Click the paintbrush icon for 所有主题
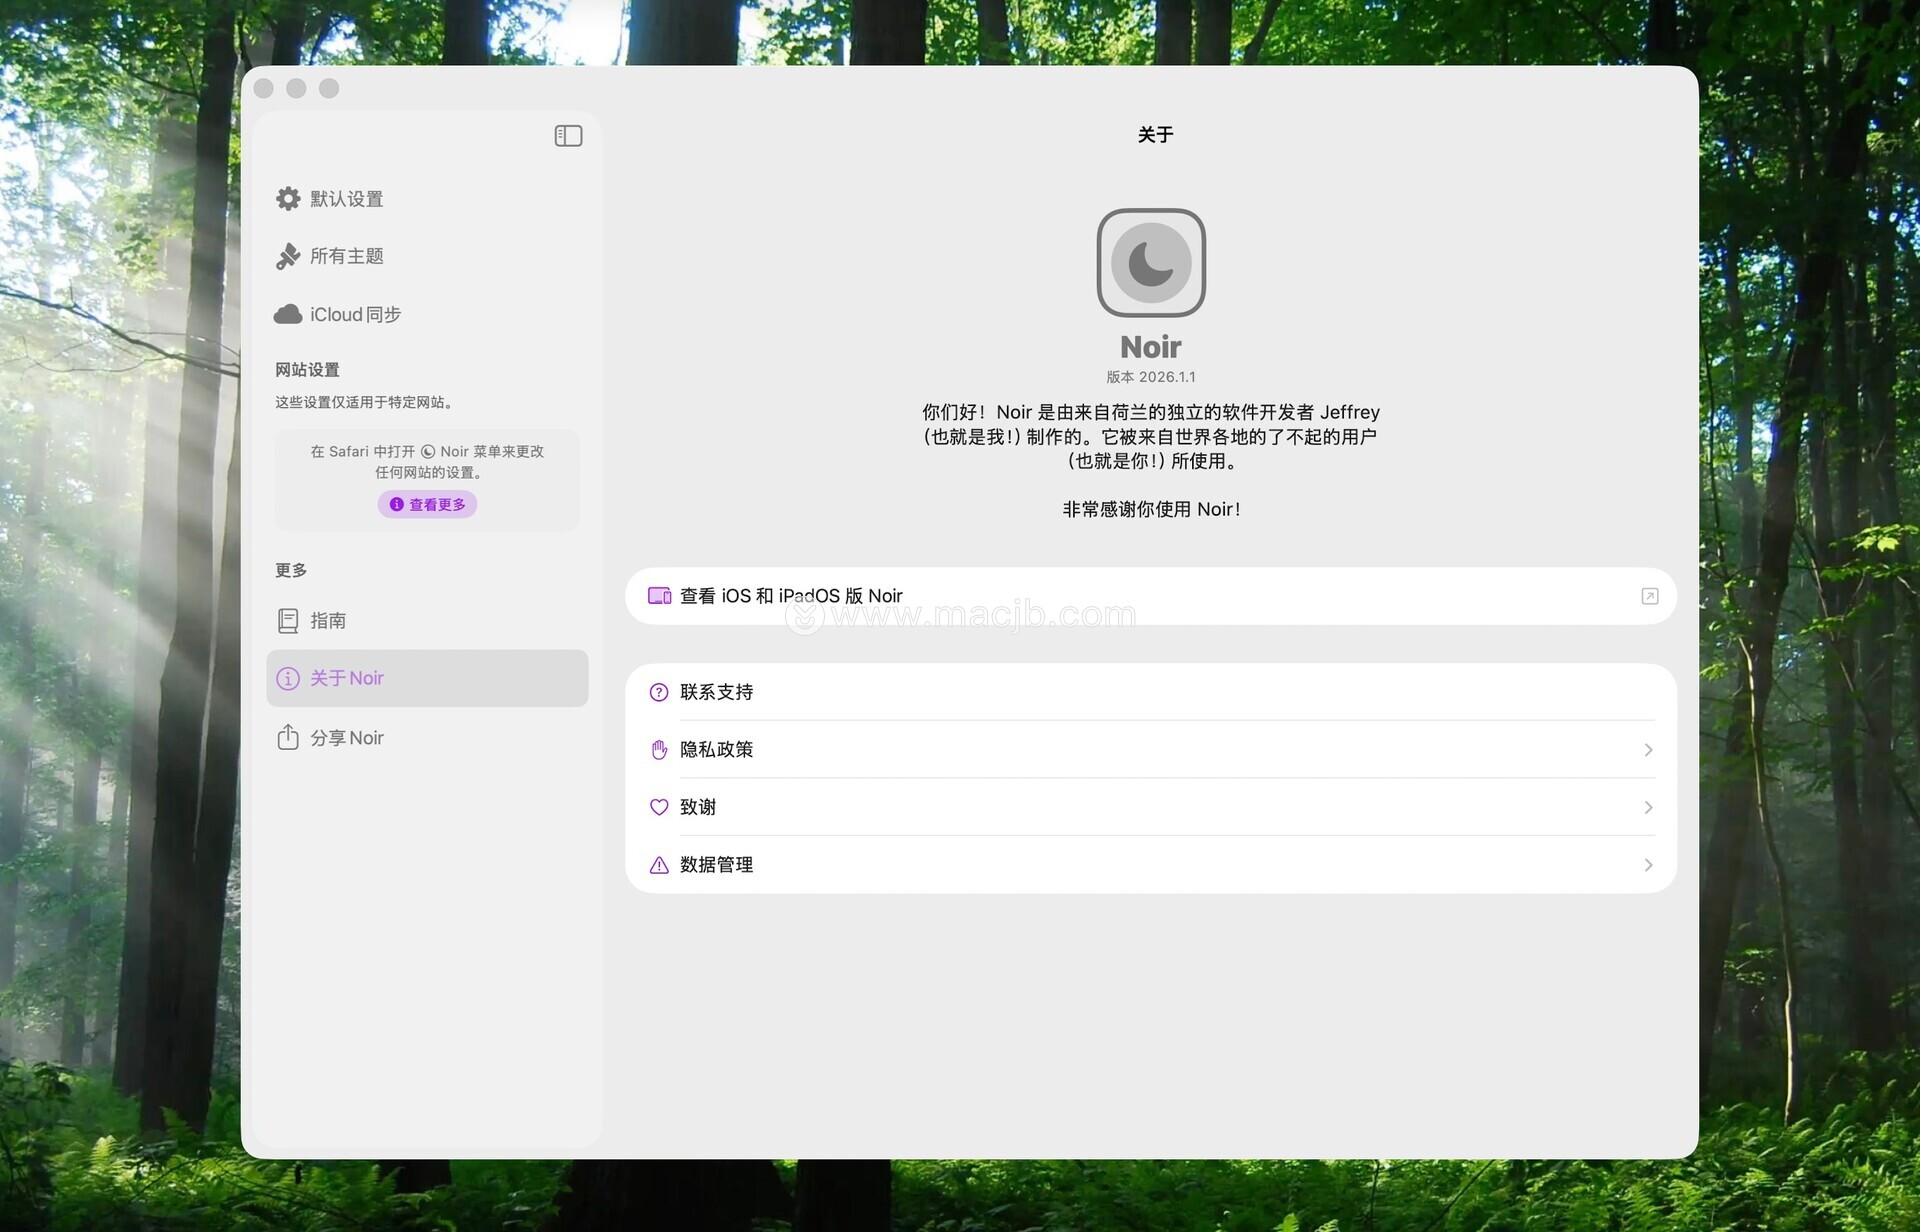Screen dimensions: 1920x1232 (x=288, y=257)
